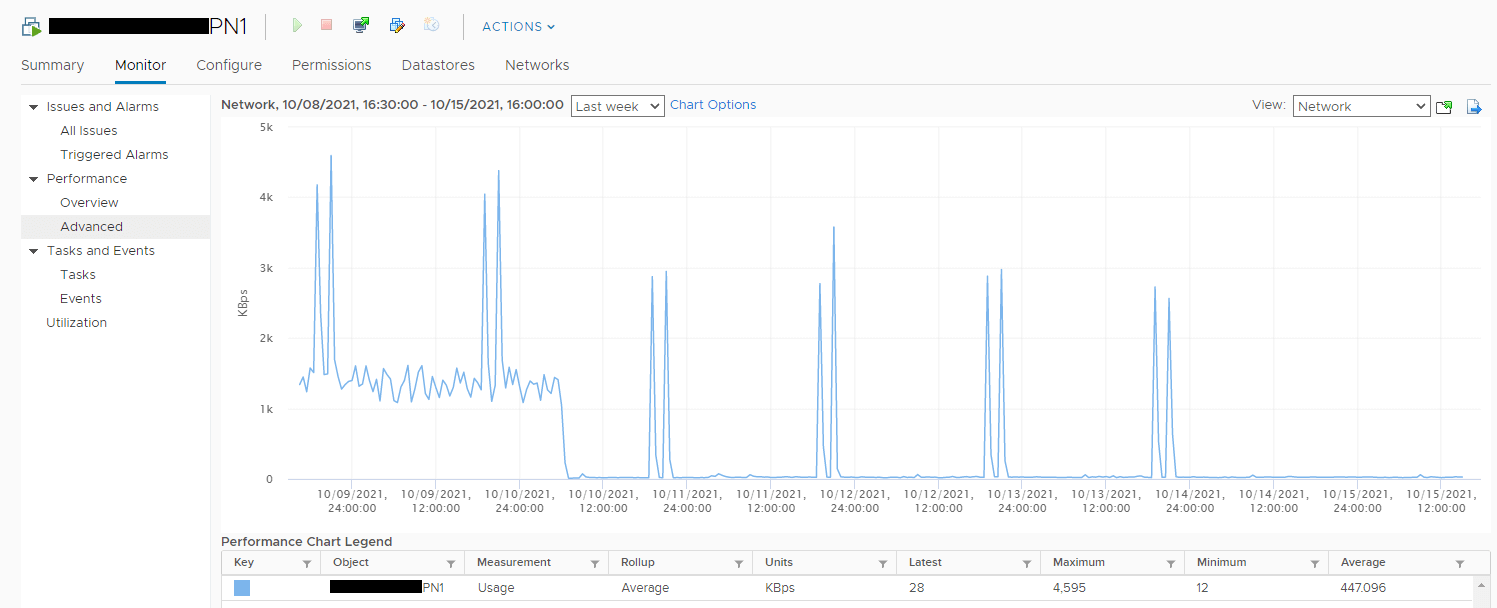The image size is (1497, 608).
Task: Click the Chart Options link
Action: 713,105
